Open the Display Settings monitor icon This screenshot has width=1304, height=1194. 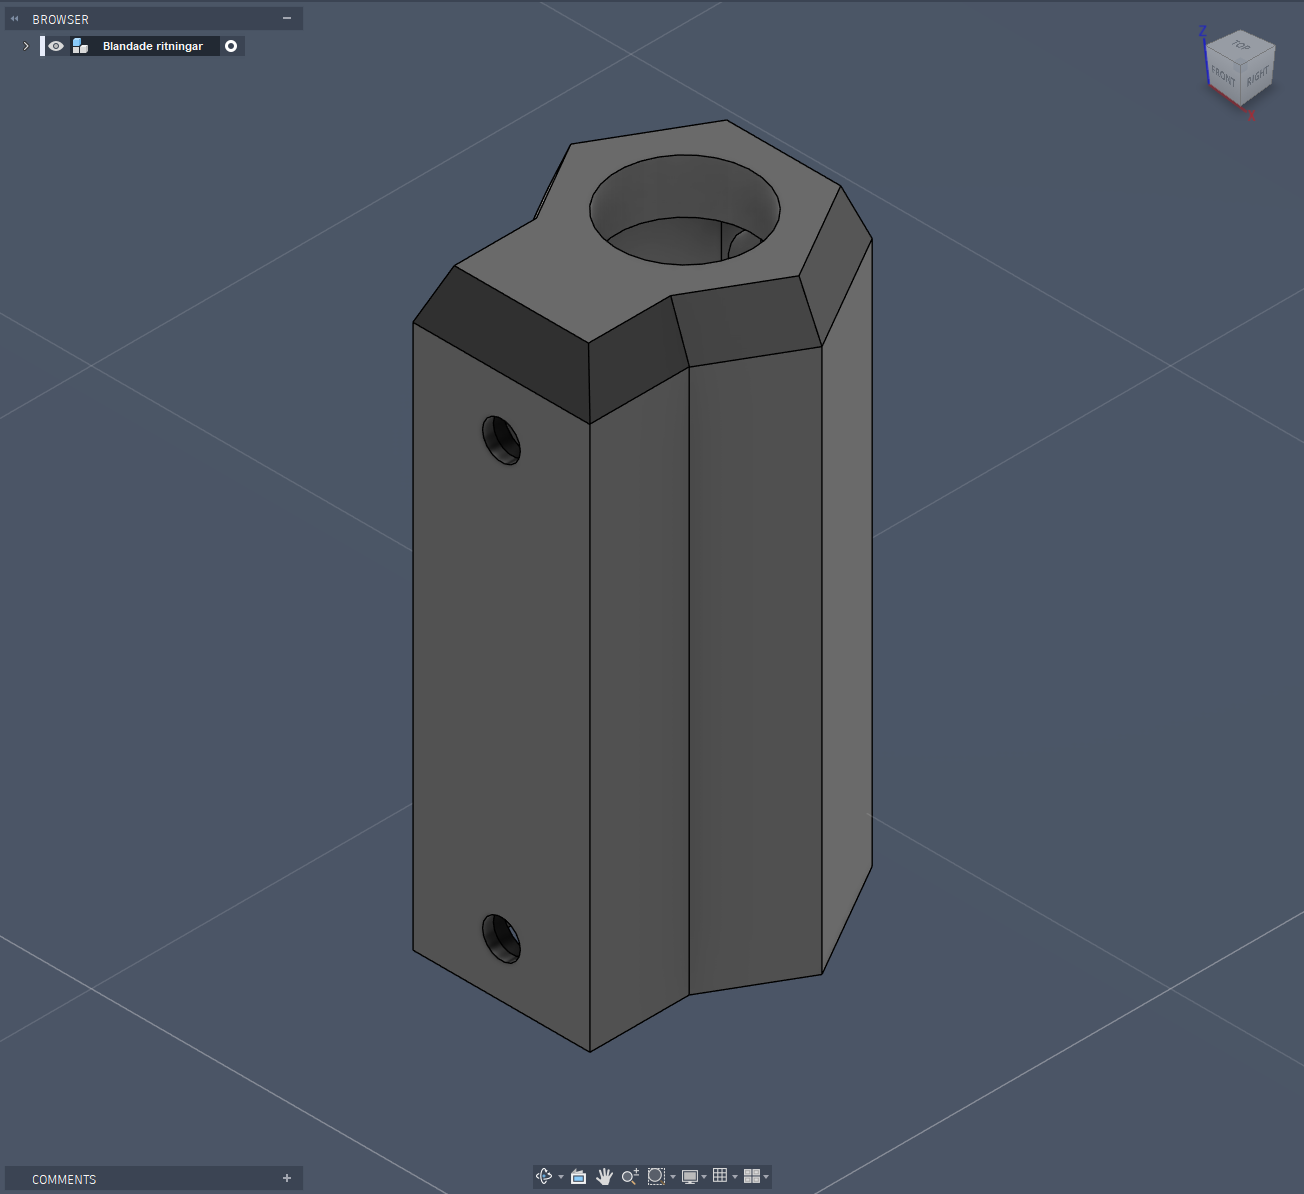[690, 1176]
